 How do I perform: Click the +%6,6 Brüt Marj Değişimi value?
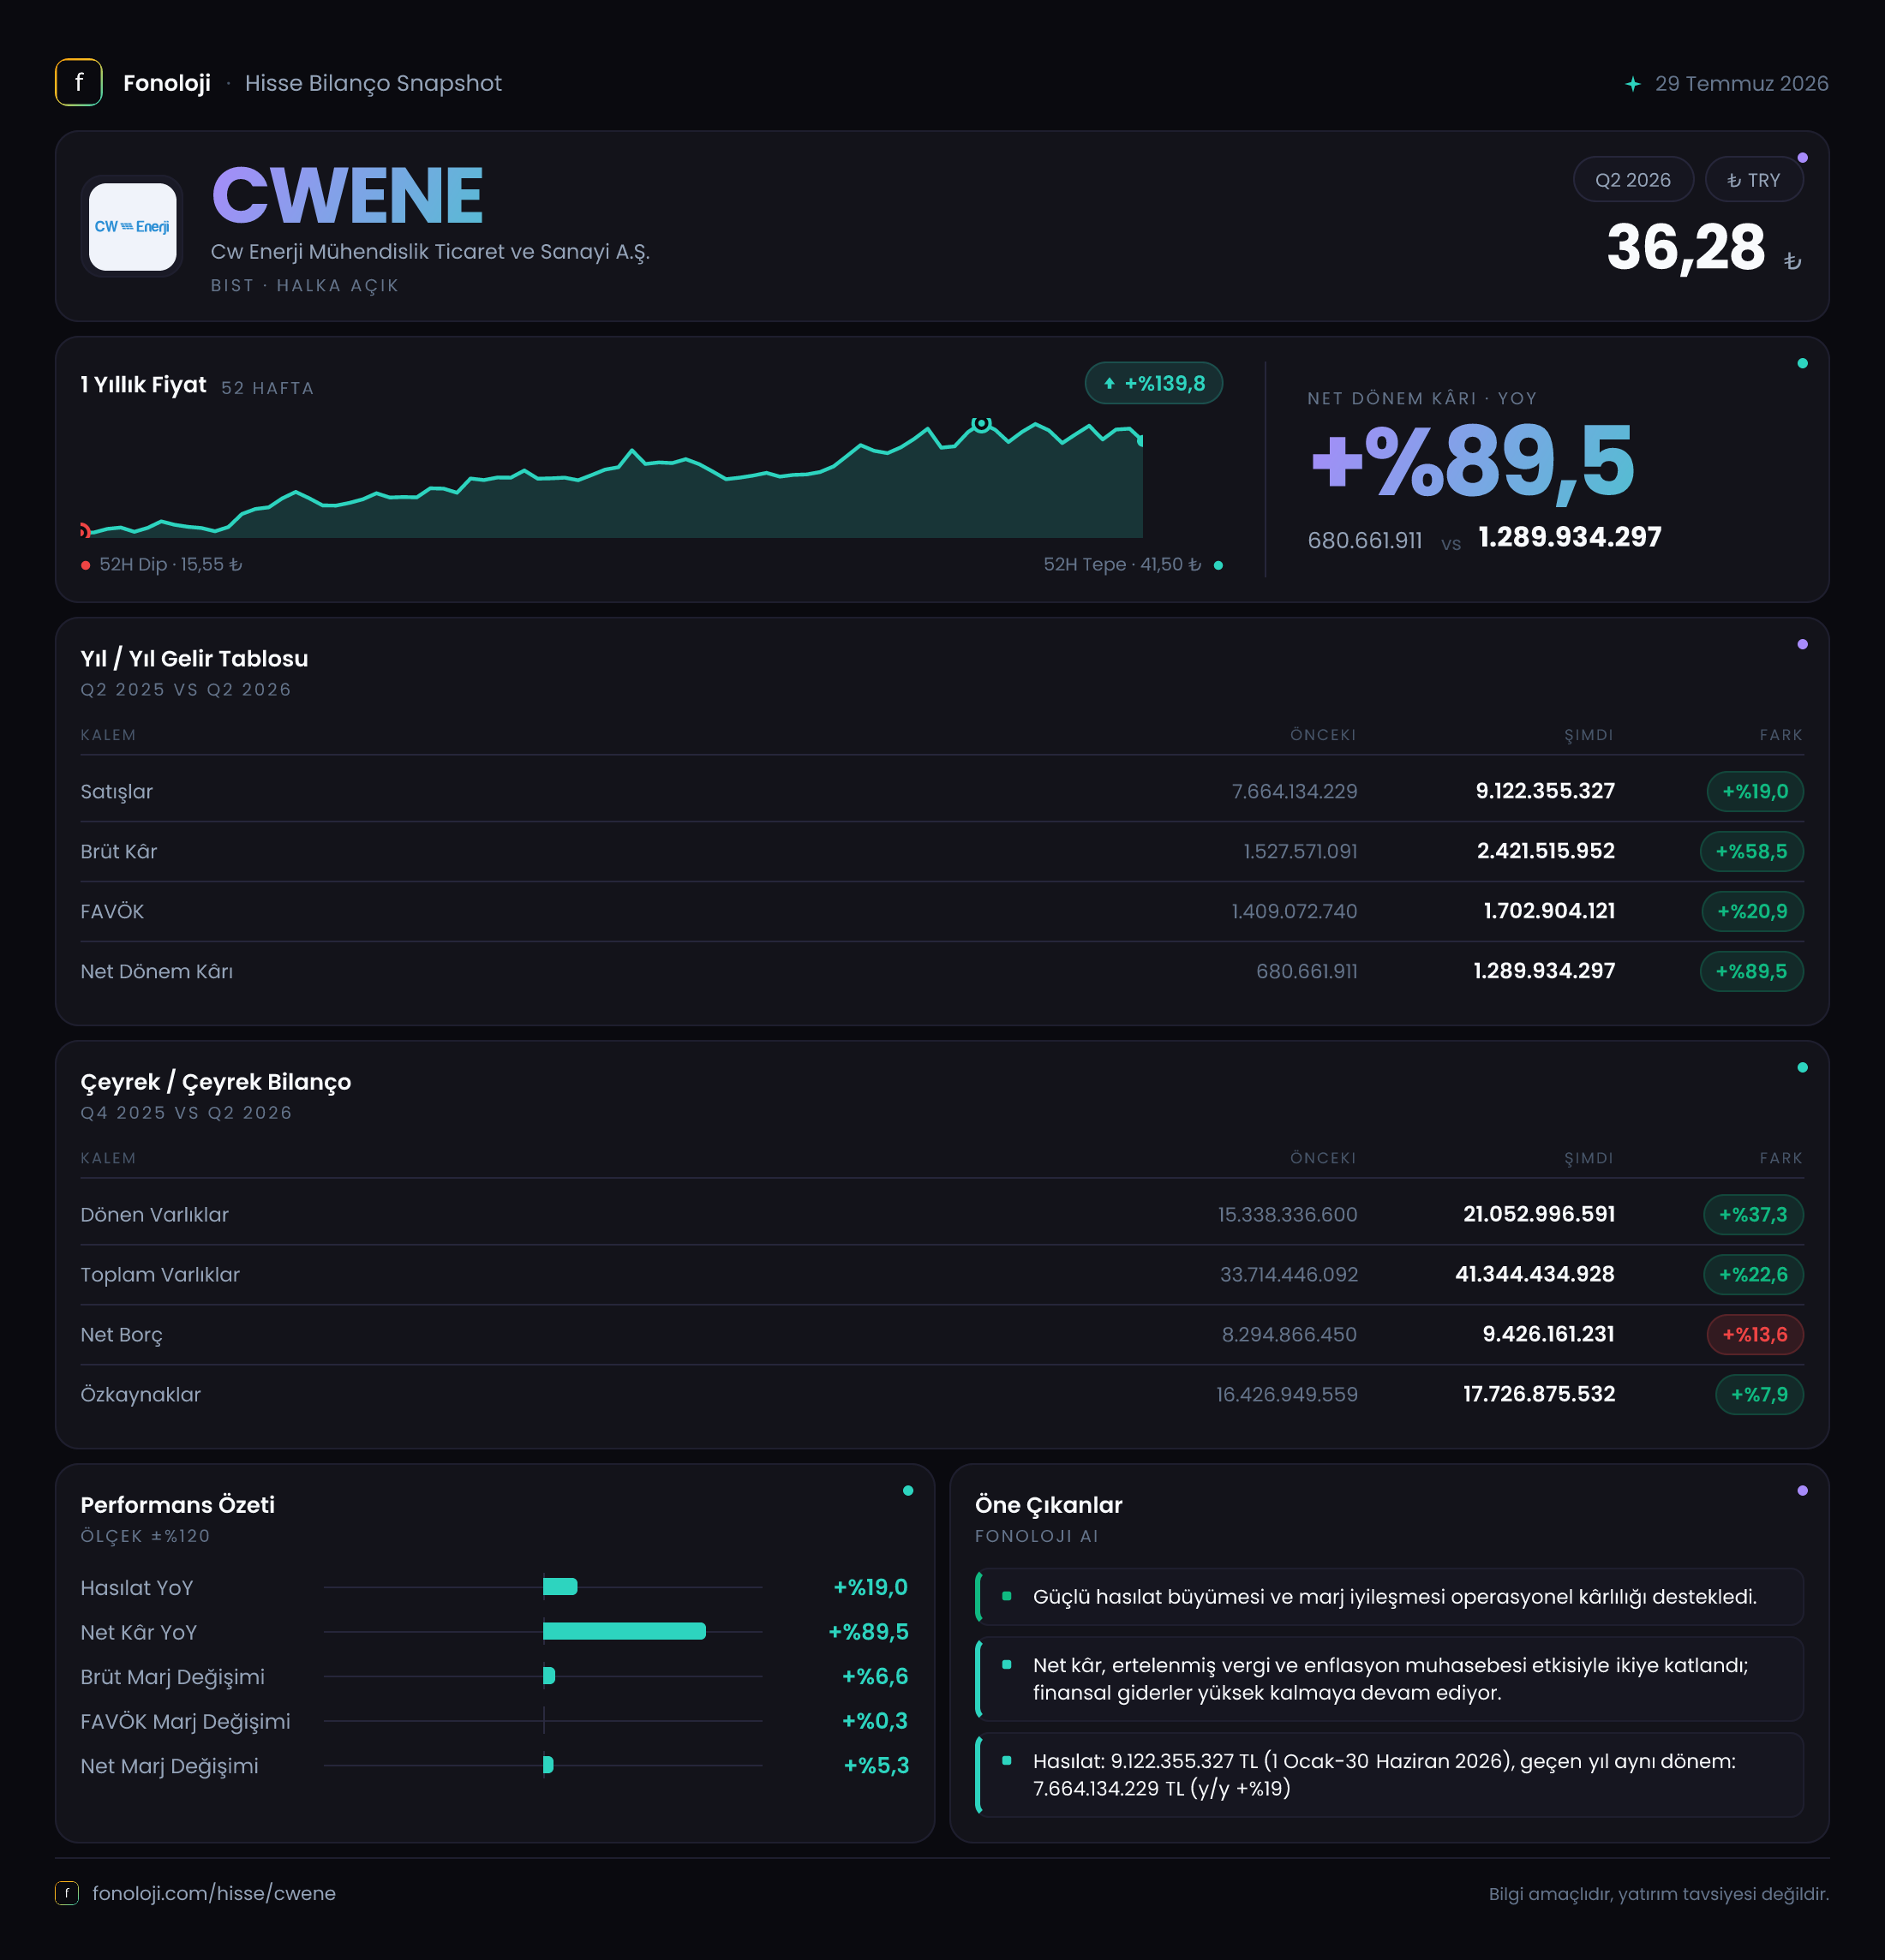click(x=875, y=1677)
